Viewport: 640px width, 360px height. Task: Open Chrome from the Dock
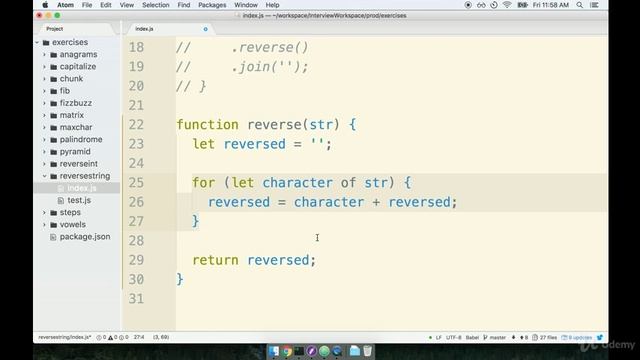287,351
